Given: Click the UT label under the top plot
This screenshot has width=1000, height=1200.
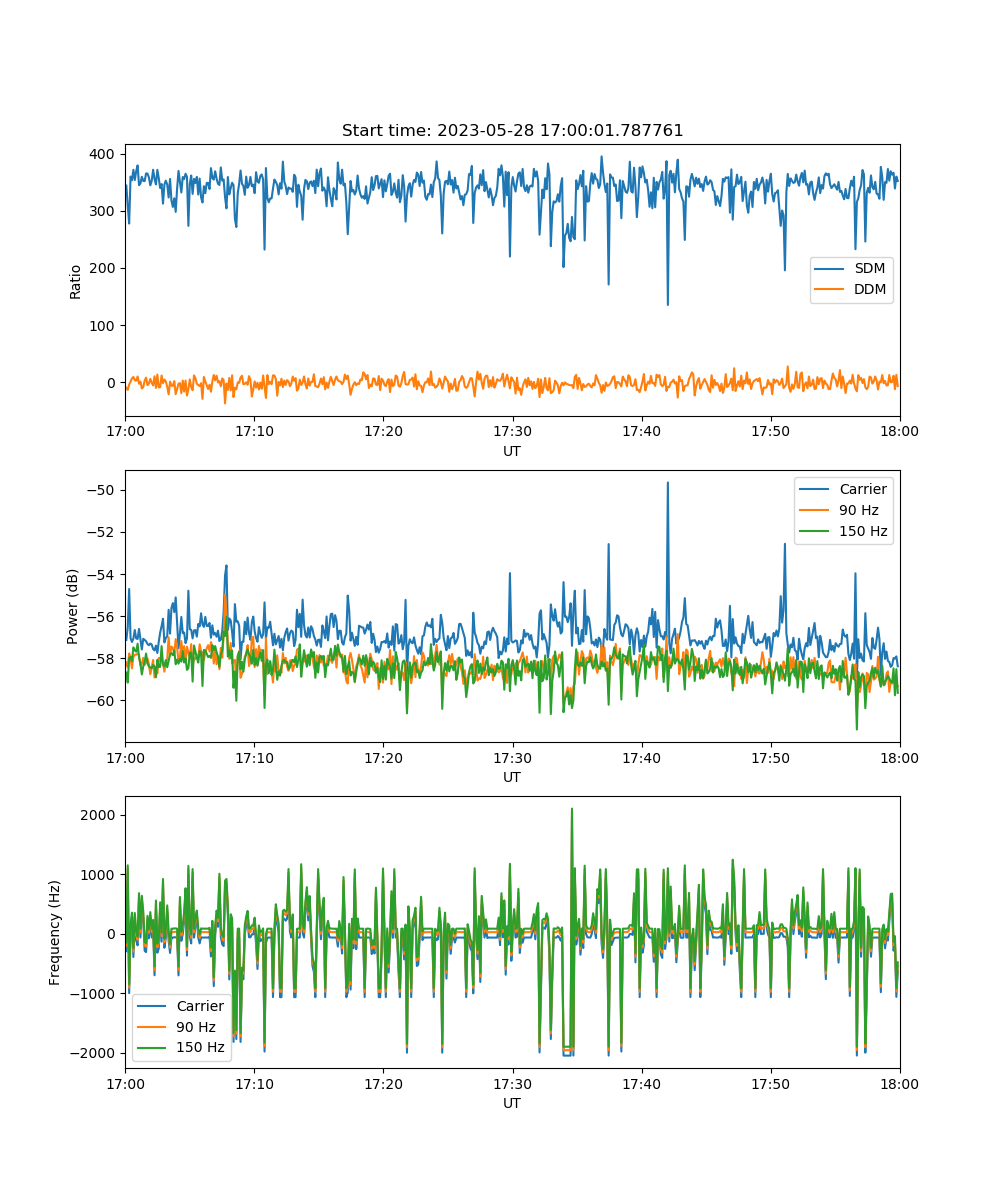Looking at the screenshot, I should (x=512, y=451).
